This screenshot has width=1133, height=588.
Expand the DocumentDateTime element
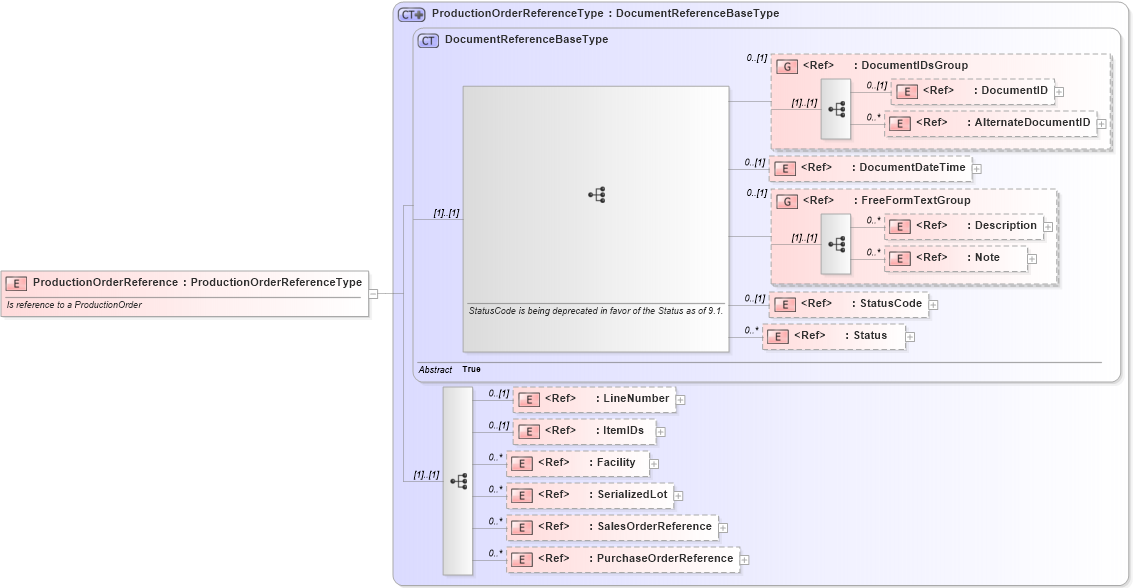click(x=976, y=168)
